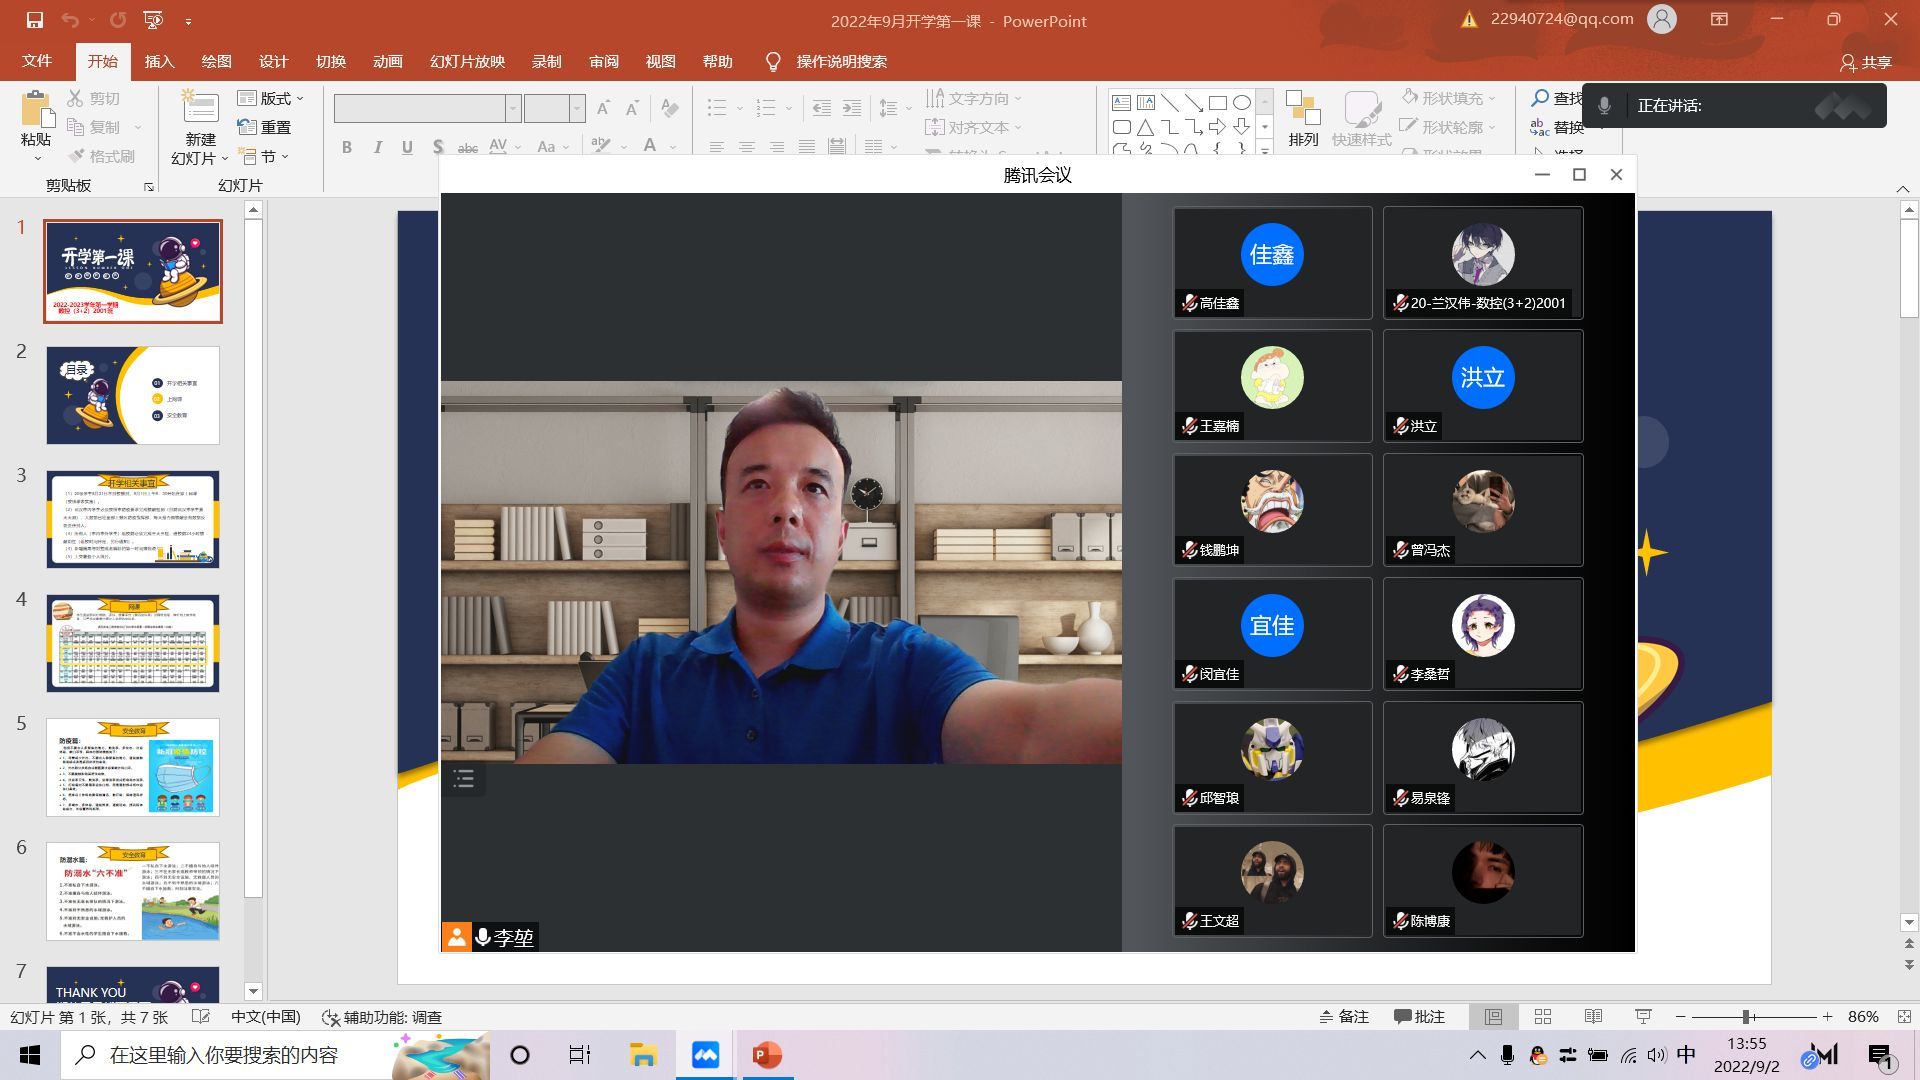Image resolution: width=1920 pixels, height=1080 pixels.
Task: Open the Insert ribbon tab
Action: (159, 61)
